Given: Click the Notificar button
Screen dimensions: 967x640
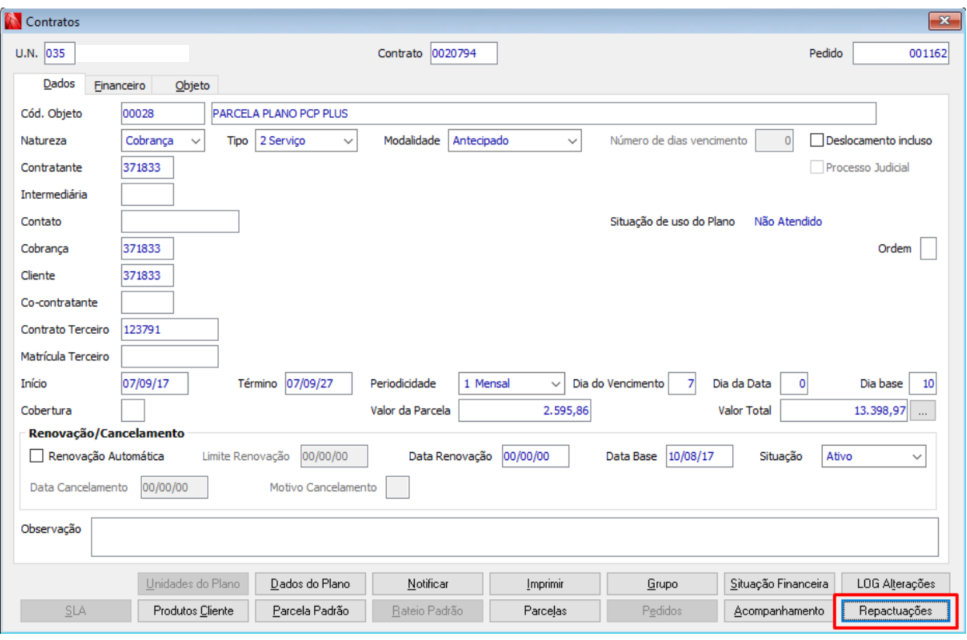Looking at the screenshot, I should click(x=427, y=583).
